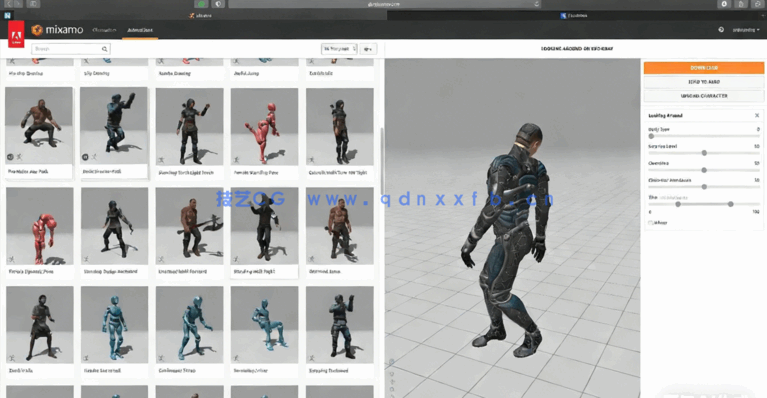
Task: Select the blue-suited fighter raised arms thumbnail
Action: click(114, 126)
